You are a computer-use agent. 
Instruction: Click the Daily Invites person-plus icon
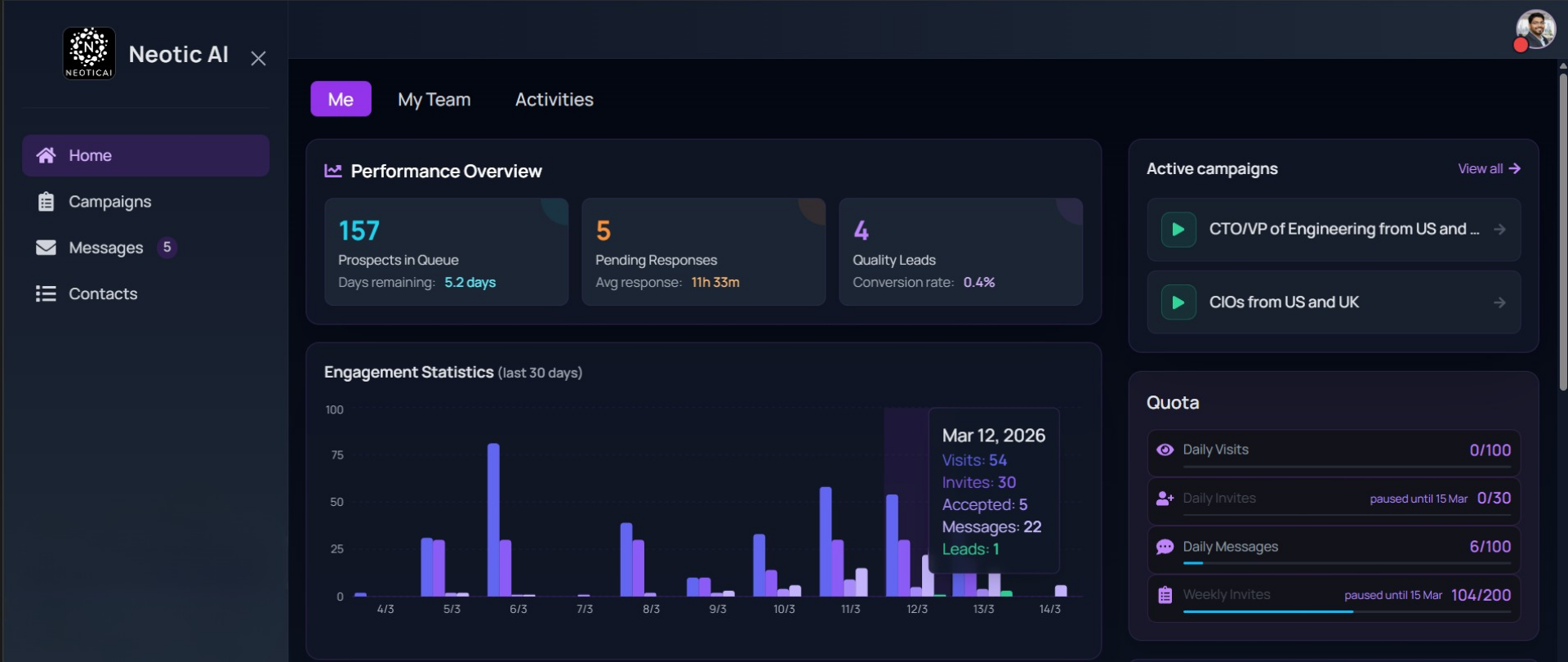pos(1165,498)
